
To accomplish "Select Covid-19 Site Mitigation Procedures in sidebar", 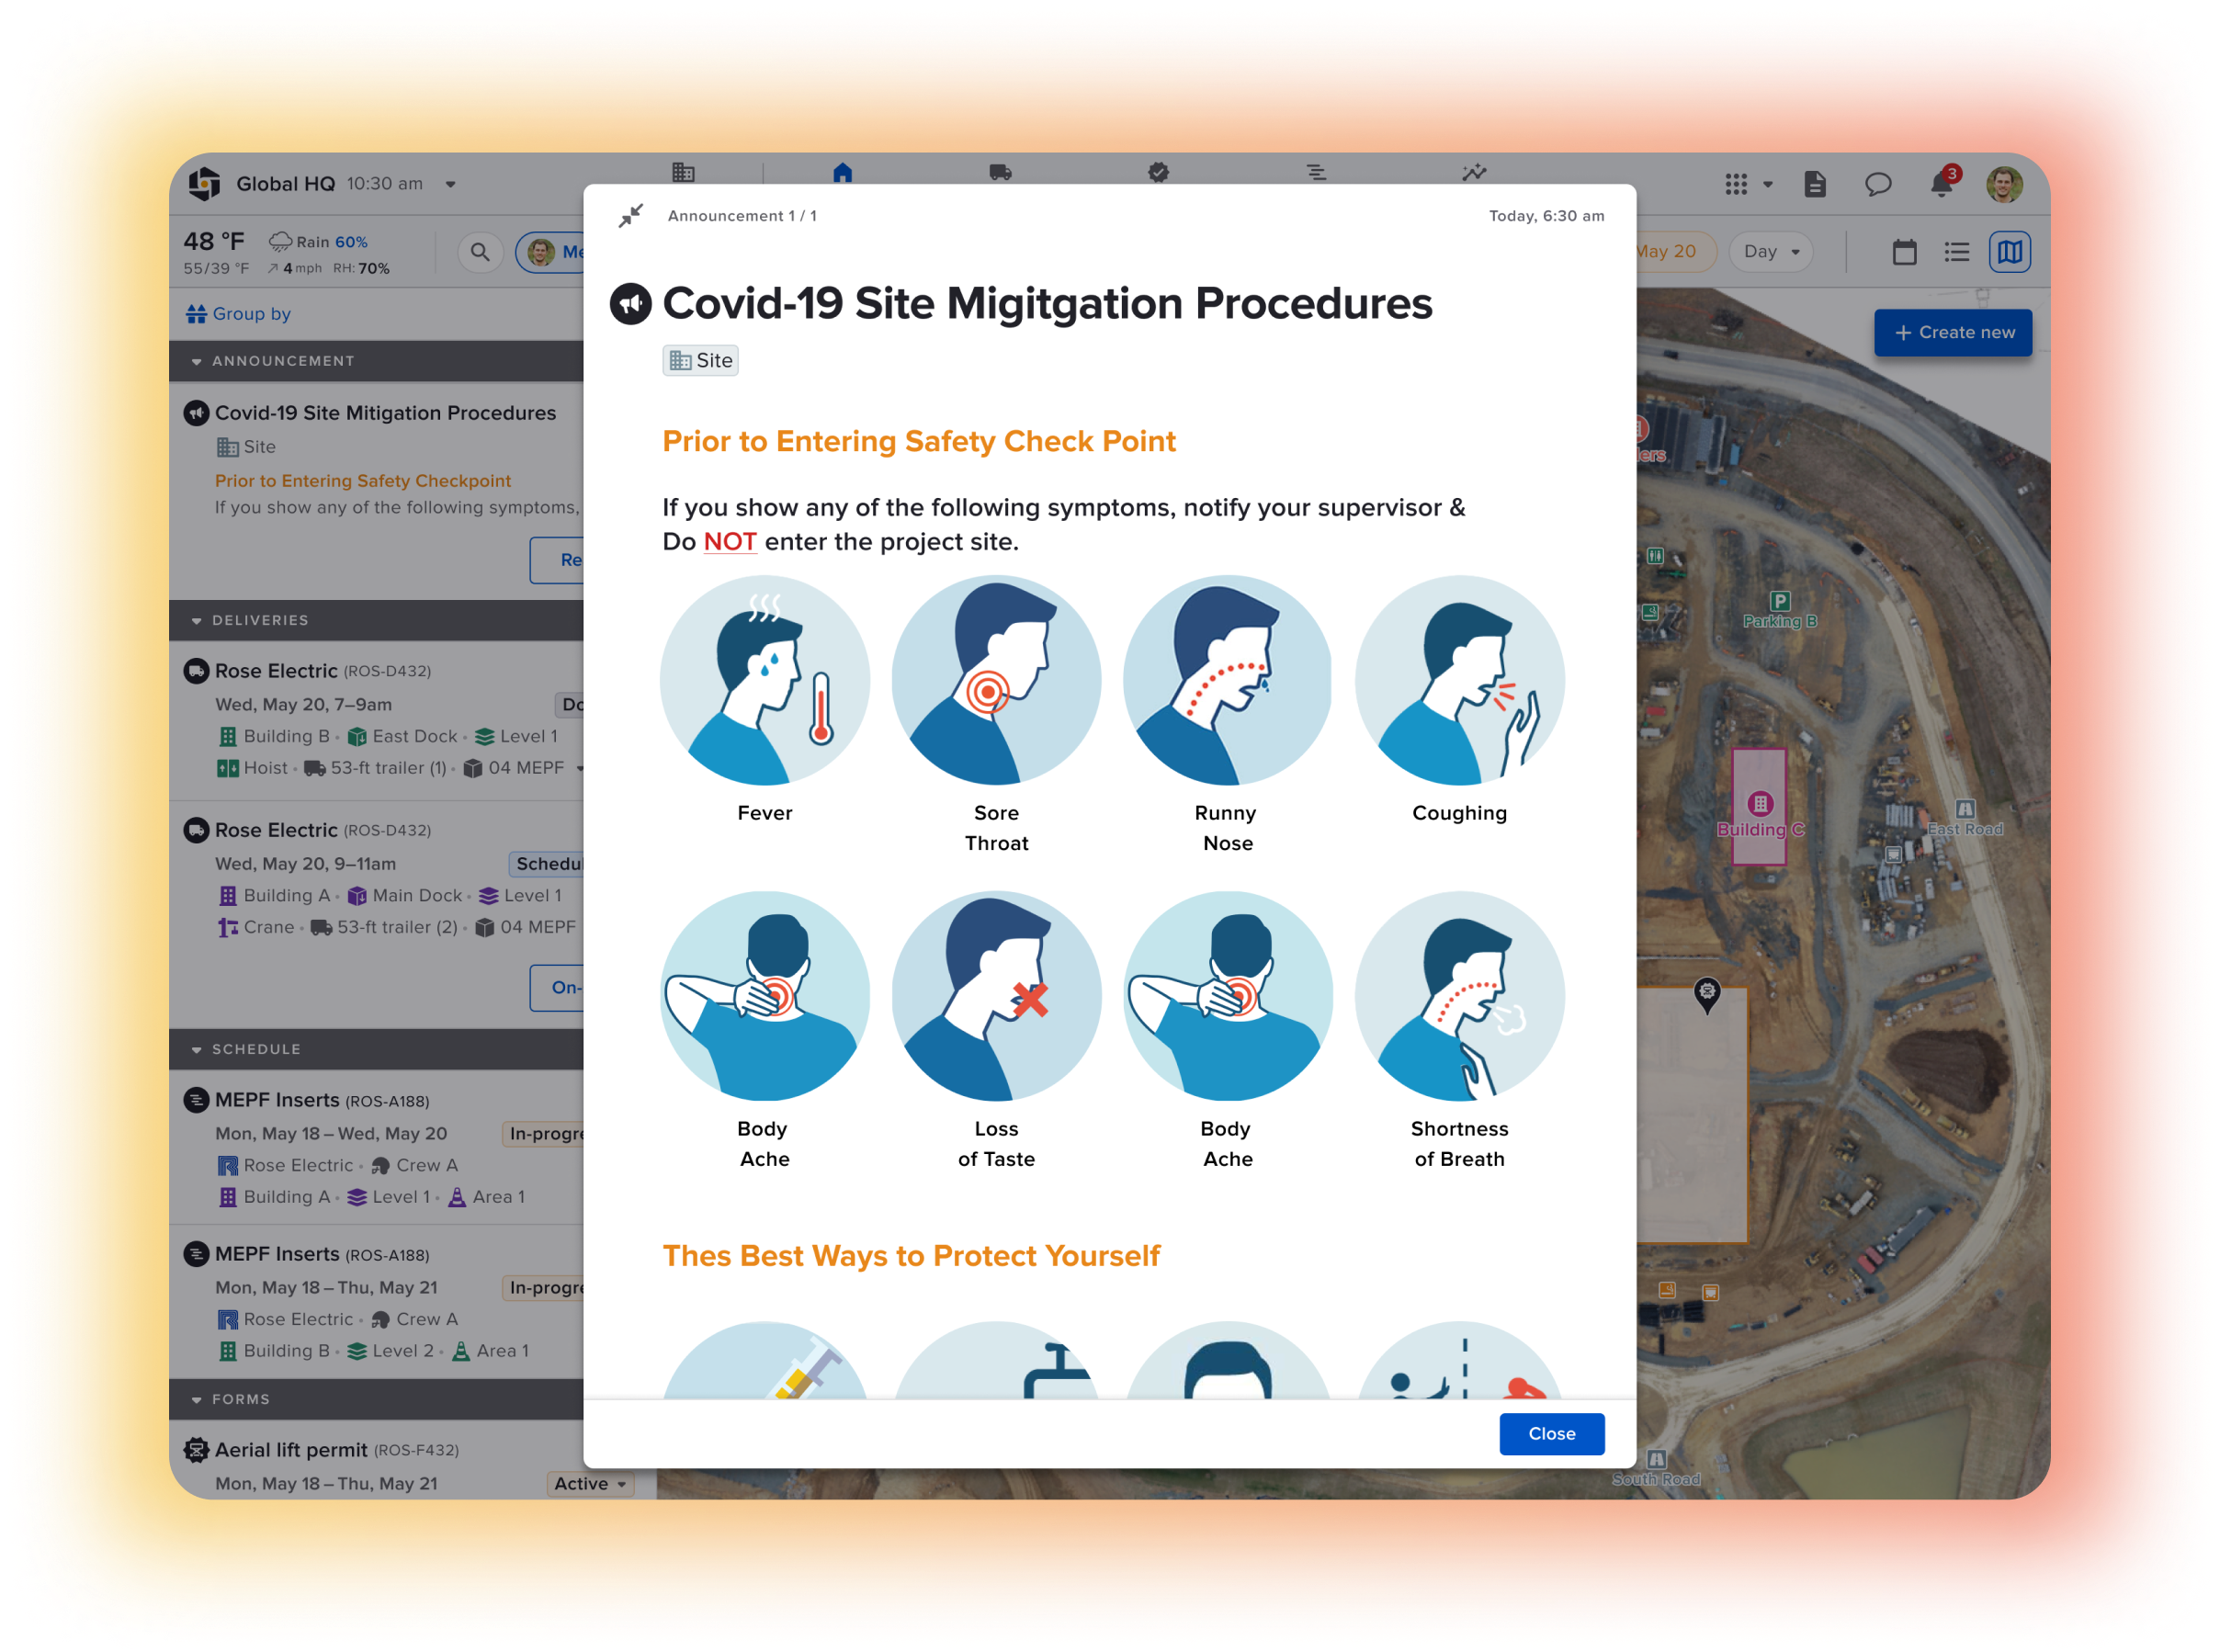I will click(385, 413).
